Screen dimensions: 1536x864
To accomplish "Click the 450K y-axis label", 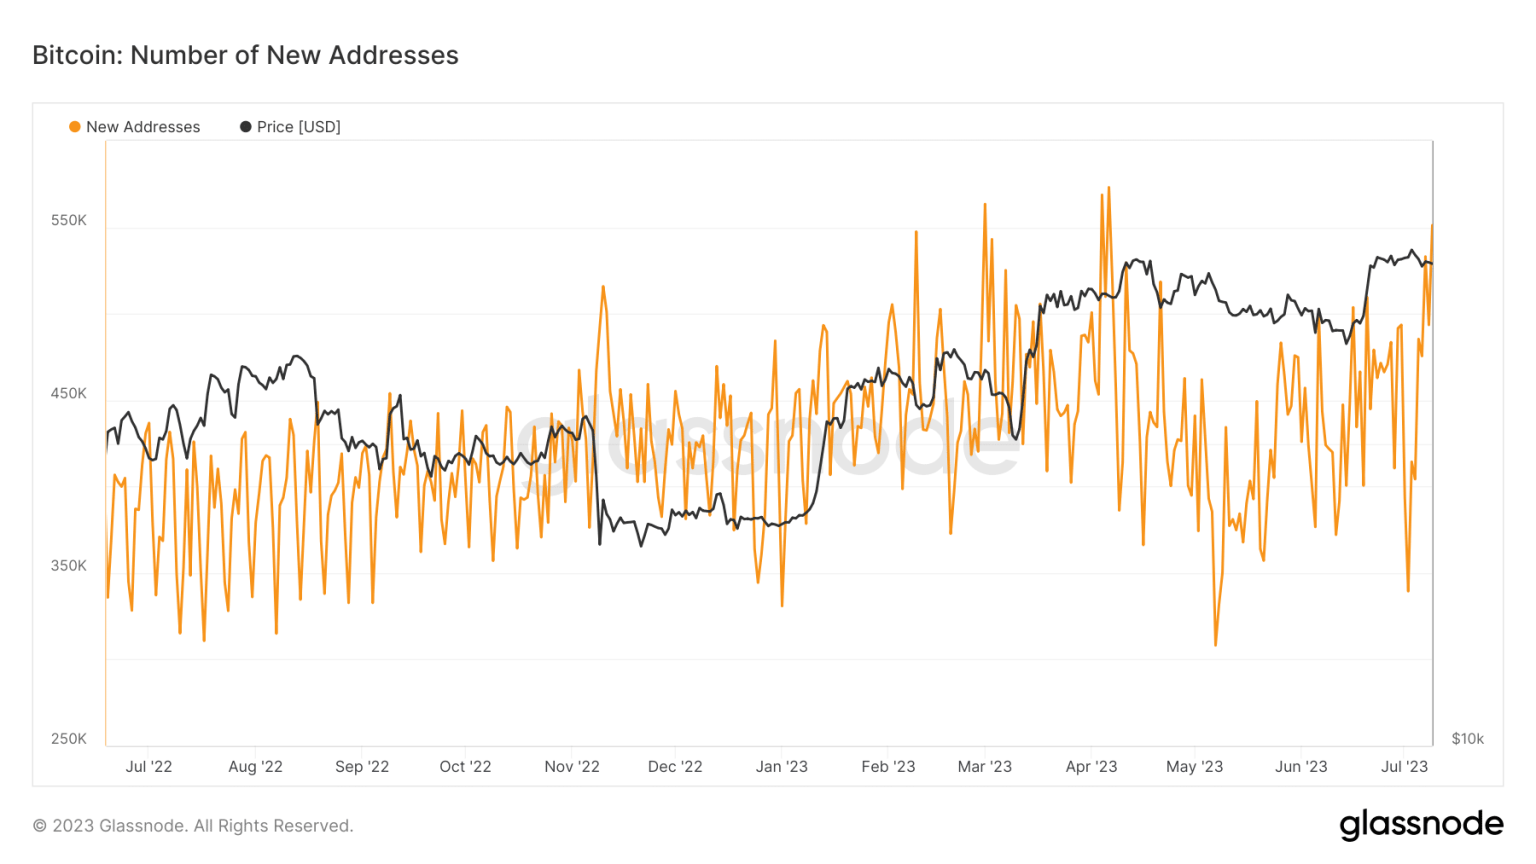I will [69, 393].
